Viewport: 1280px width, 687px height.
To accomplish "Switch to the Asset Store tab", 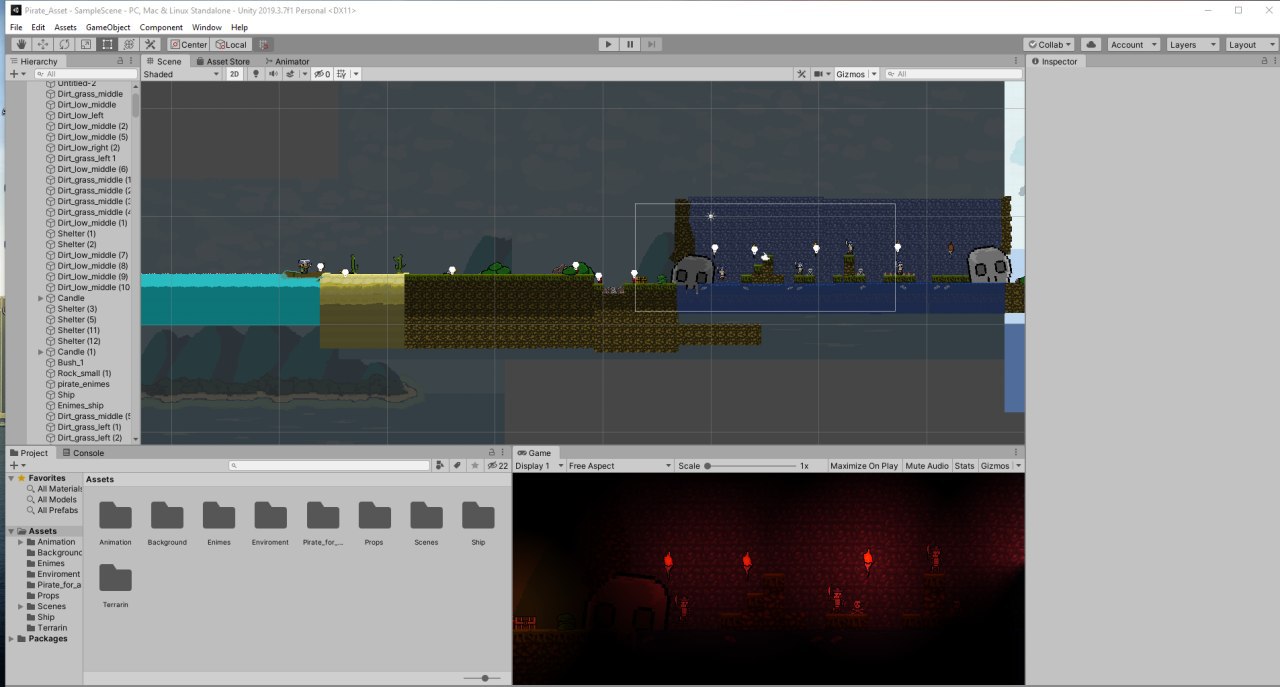I will point(222,61).
